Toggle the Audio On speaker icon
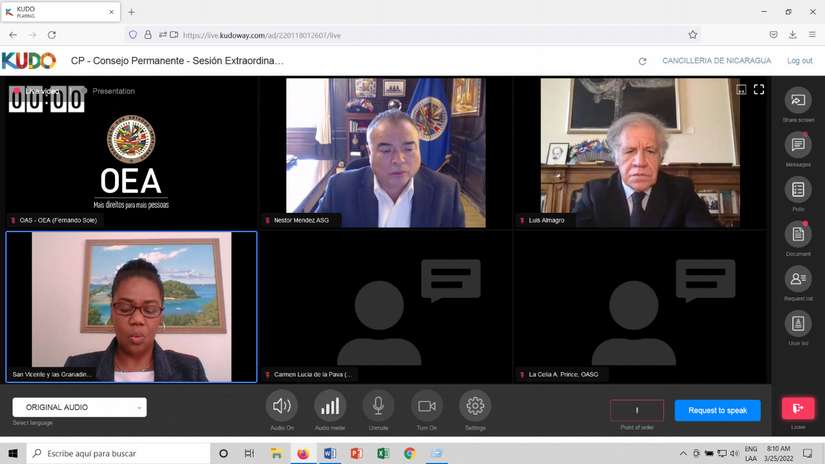 pos(281,406)
